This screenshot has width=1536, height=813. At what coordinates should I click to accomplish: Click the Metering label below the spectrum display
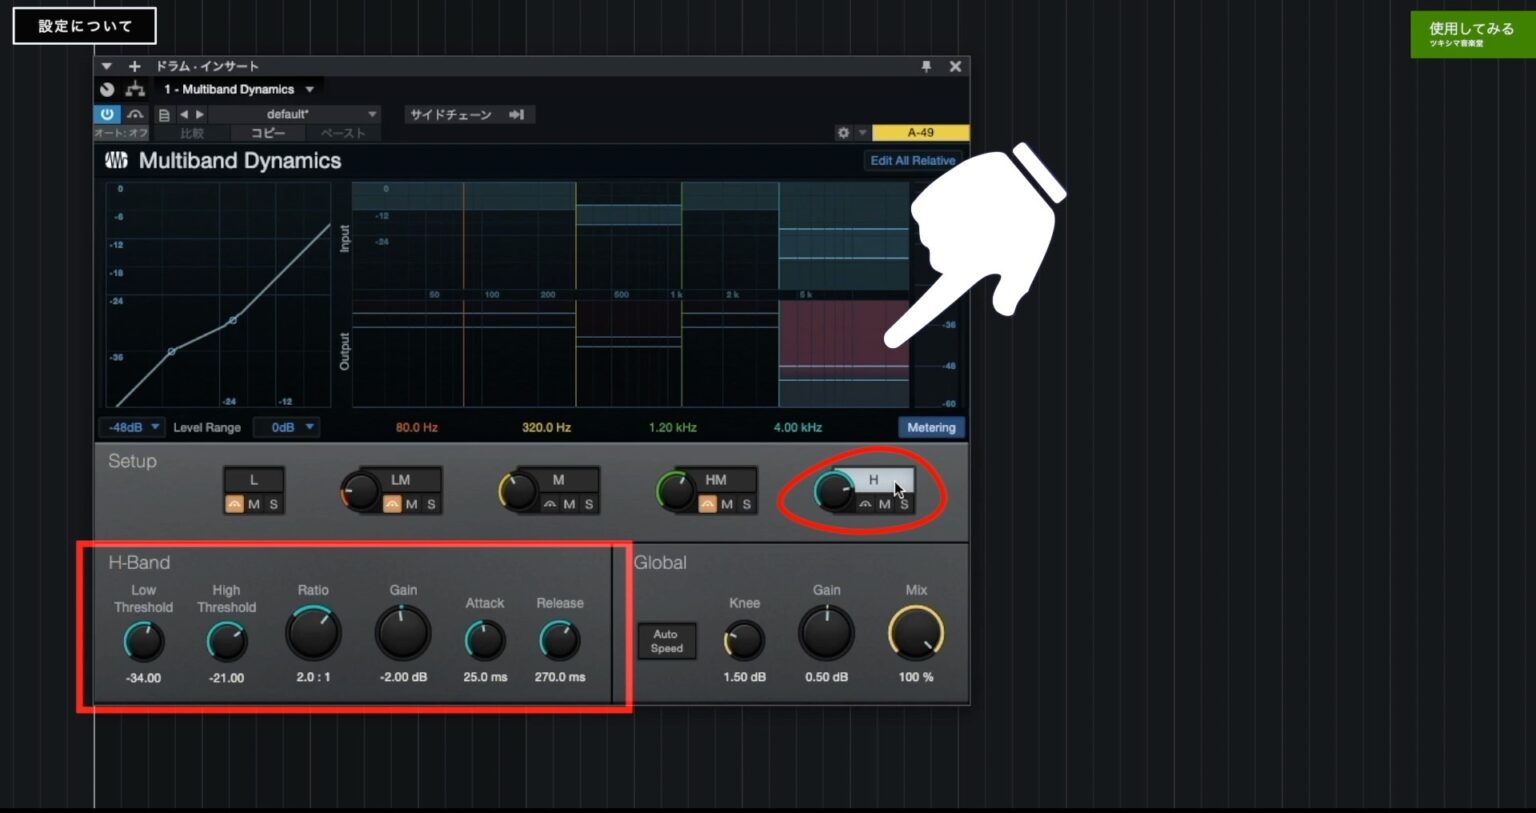pyautogui.click(x=930, y=427)
